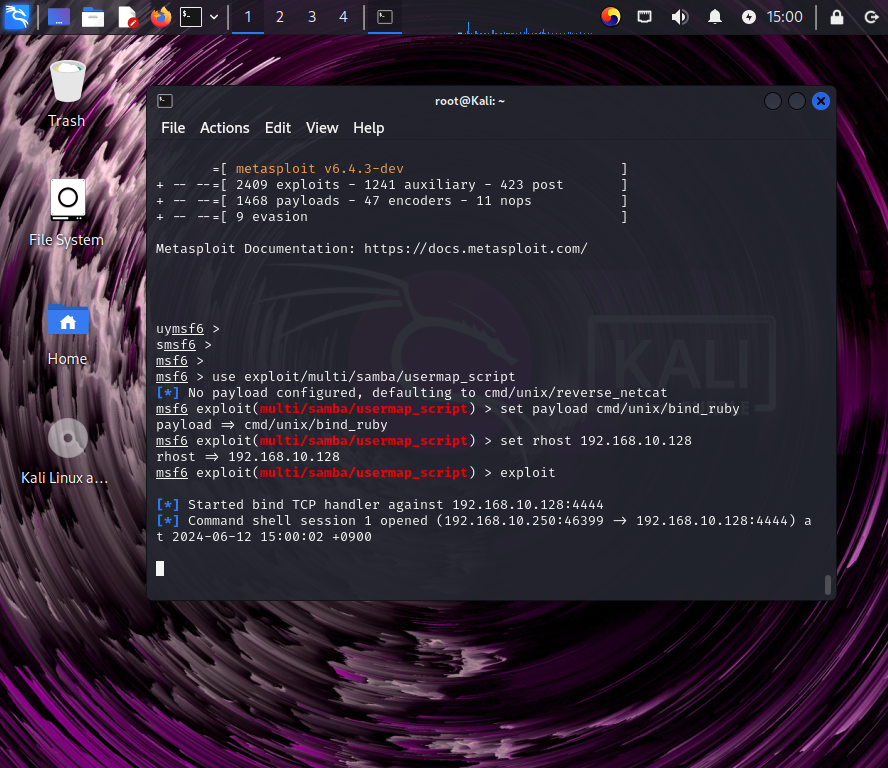Click 'Started bind TCP handler' line
The width and height of the screenshot is (888, 768).
[x=379, y=505]
